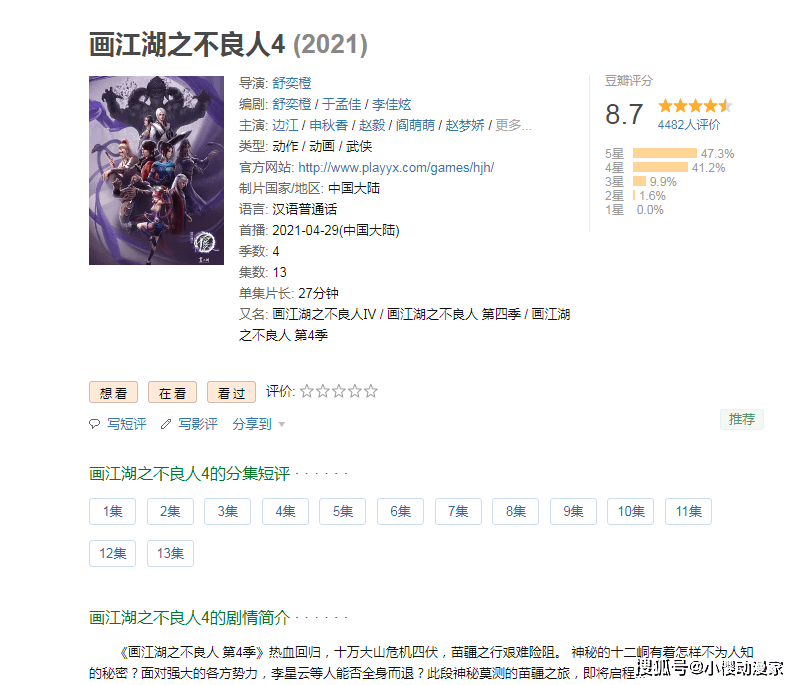The height and width of the screenshot is (685, 800).
Task: Mark as 看过
Action: coord(231,392)
